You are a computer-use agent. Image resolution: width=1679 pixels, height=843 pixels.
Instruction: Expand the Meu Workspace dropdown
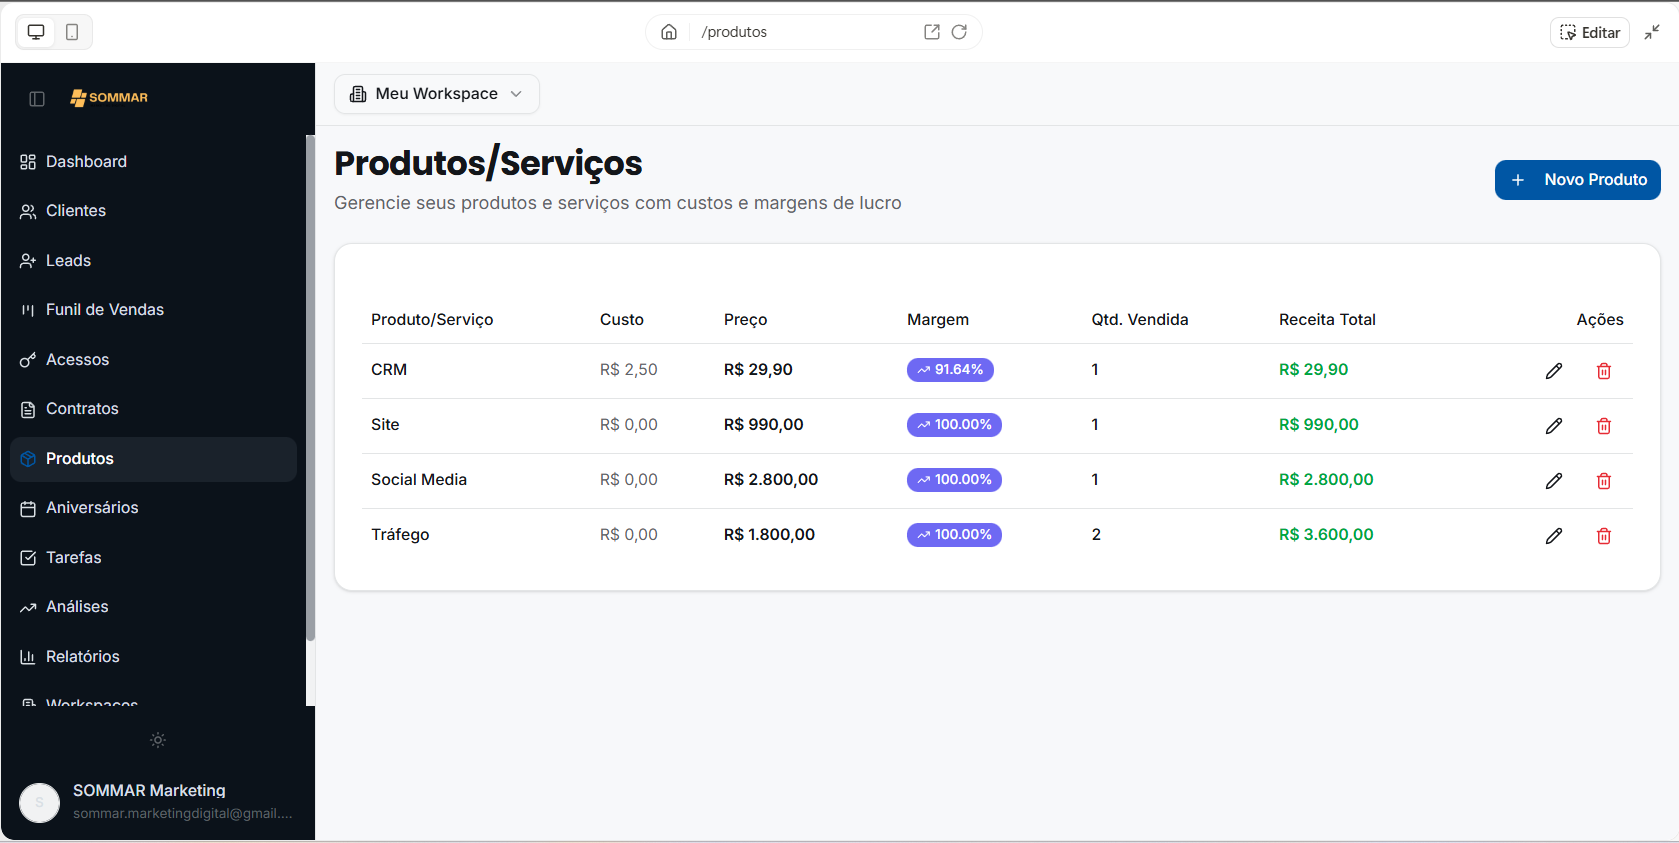(437, 94)
